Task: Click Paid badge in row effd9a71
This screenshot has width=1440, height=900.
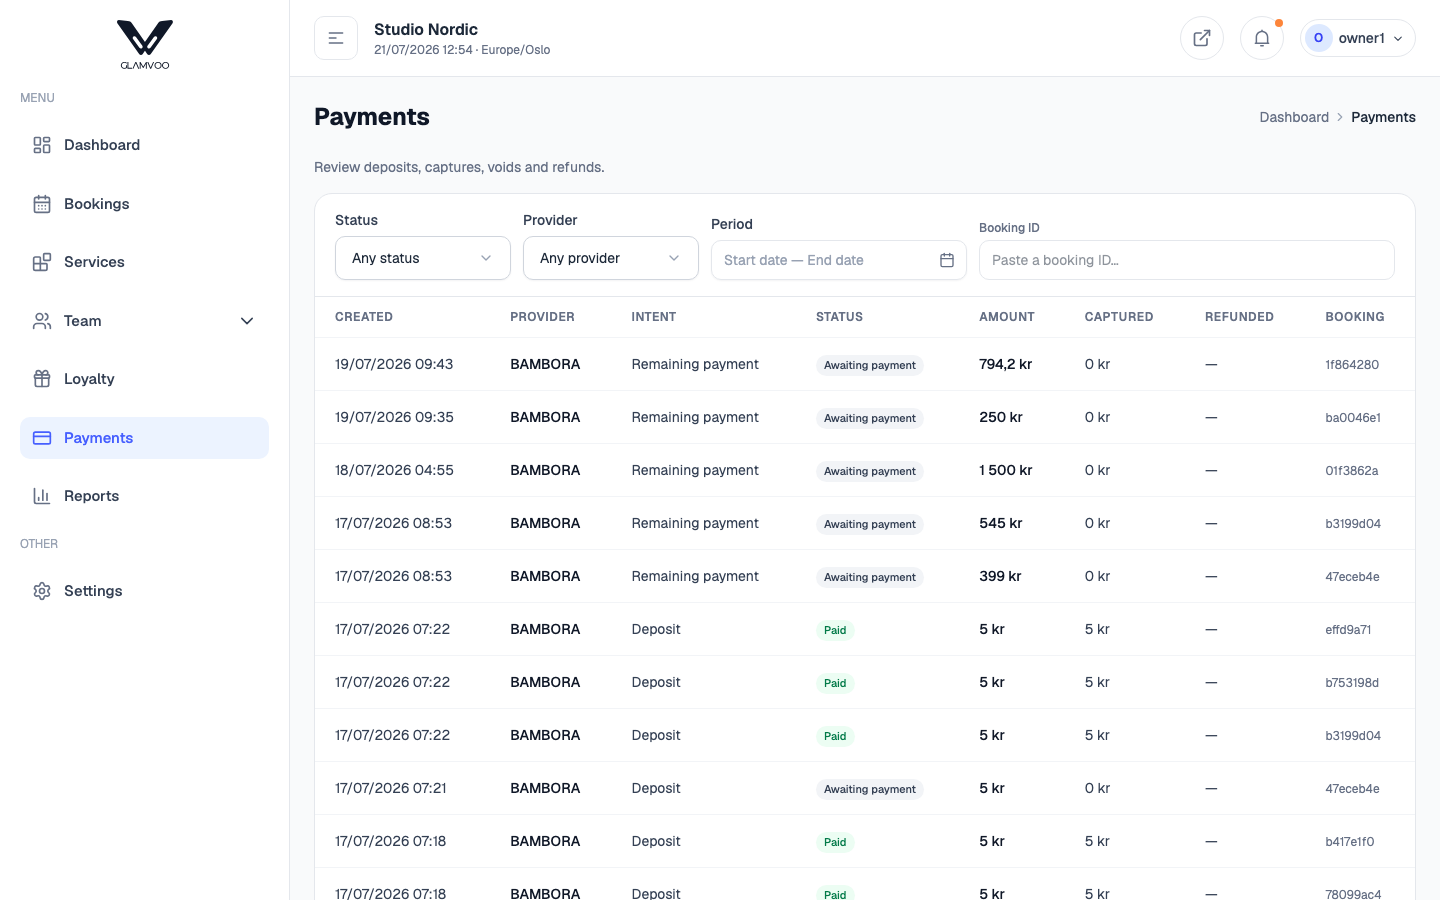Action: click(835, 630)
